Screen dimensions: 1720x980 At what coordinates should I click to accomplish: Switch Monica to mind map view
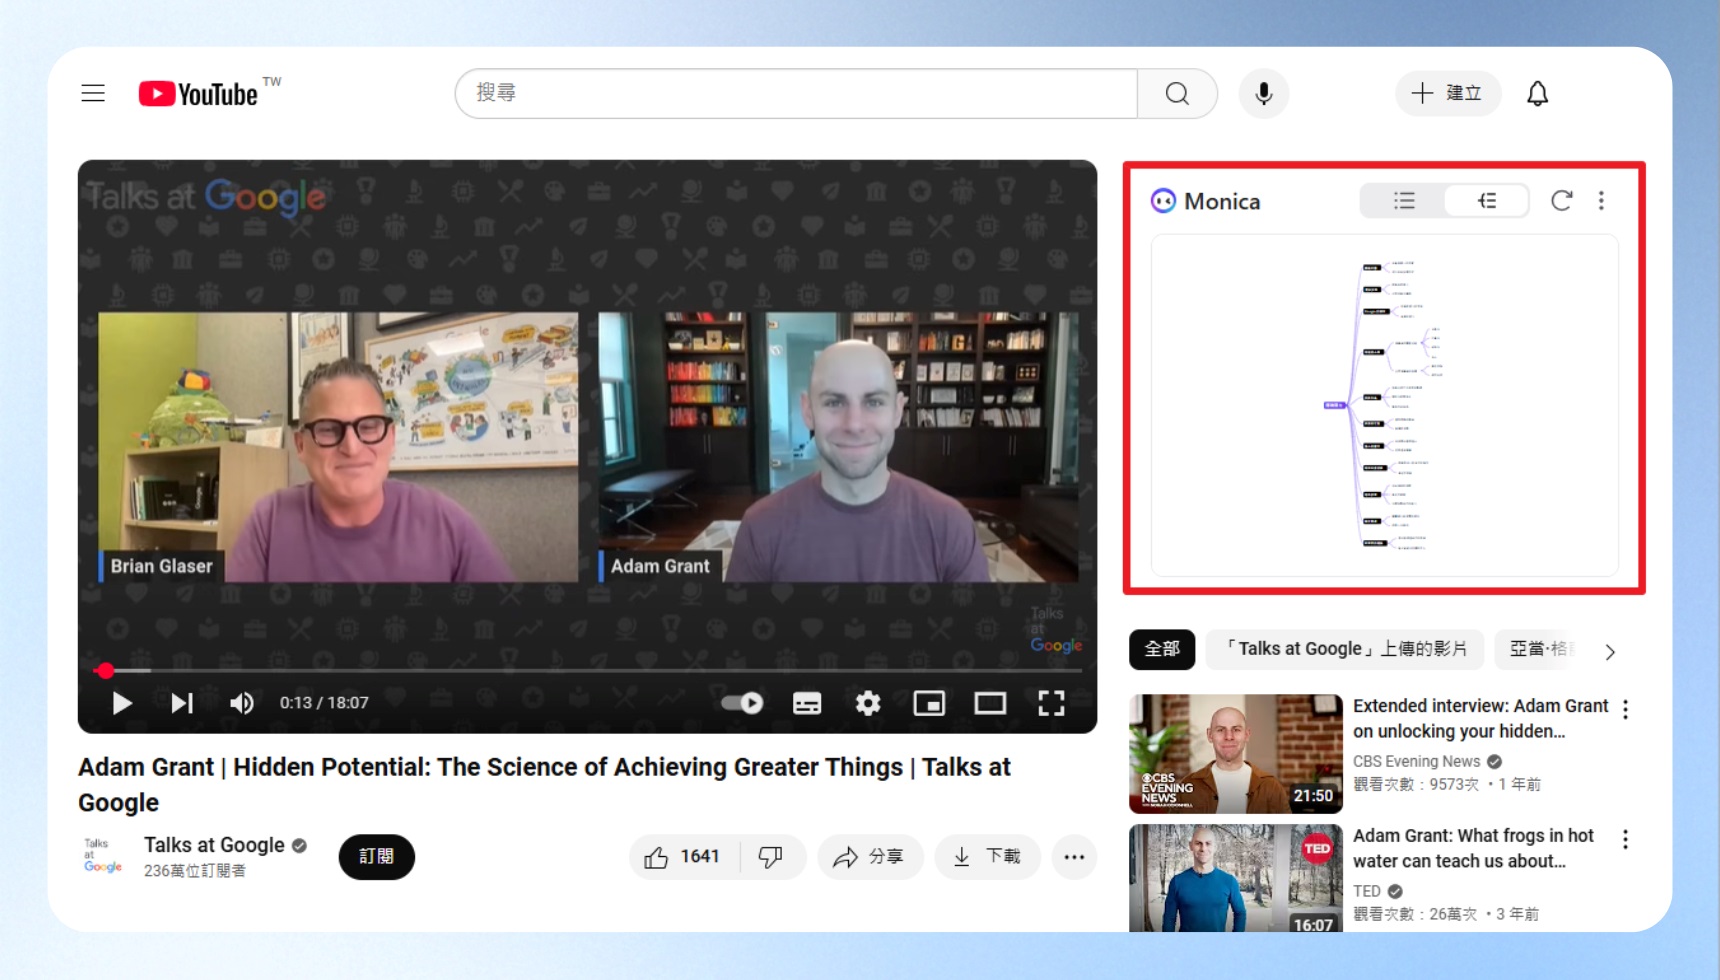pos(1487,201)
